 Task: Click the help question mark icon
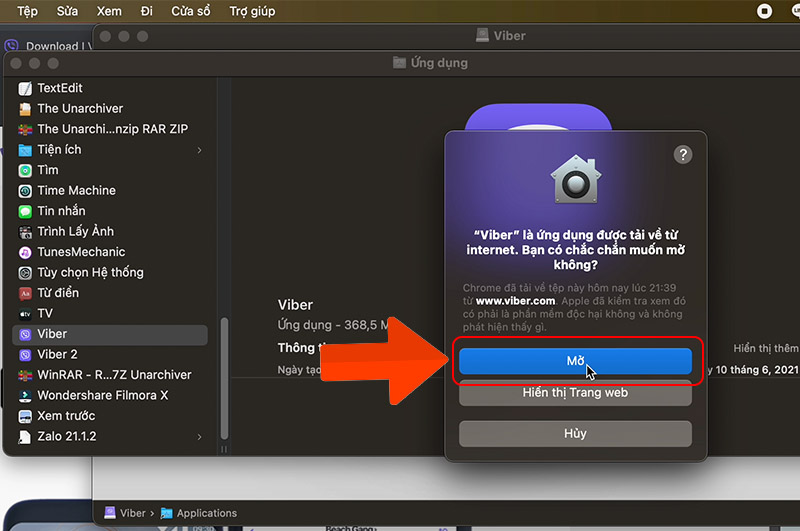click(683, 154)
